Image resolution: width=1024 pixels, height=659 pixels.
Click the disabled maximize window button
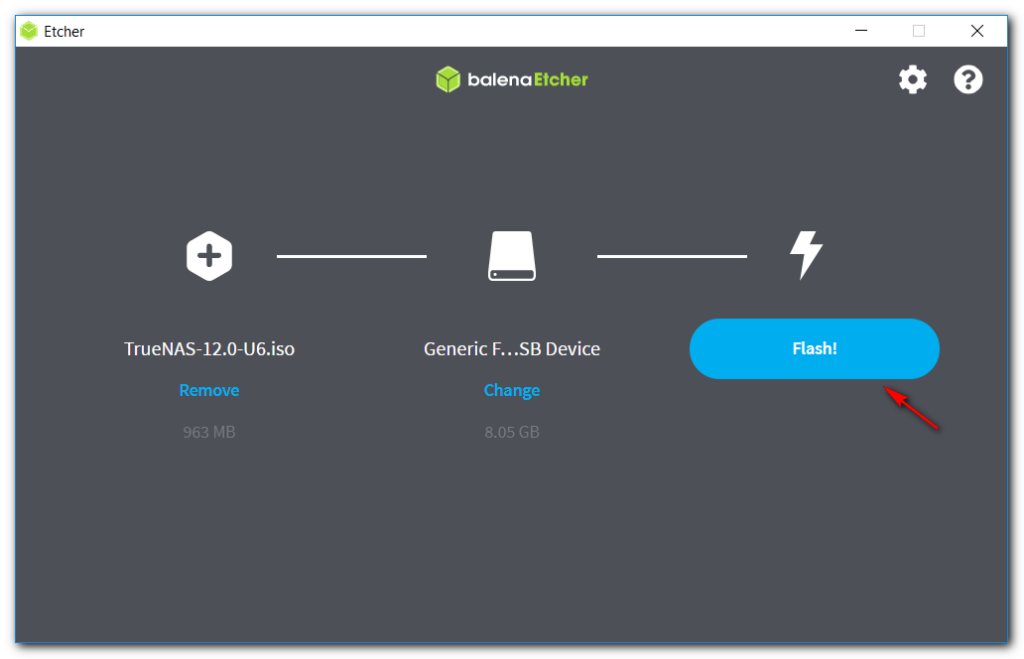tap(918, 31)
